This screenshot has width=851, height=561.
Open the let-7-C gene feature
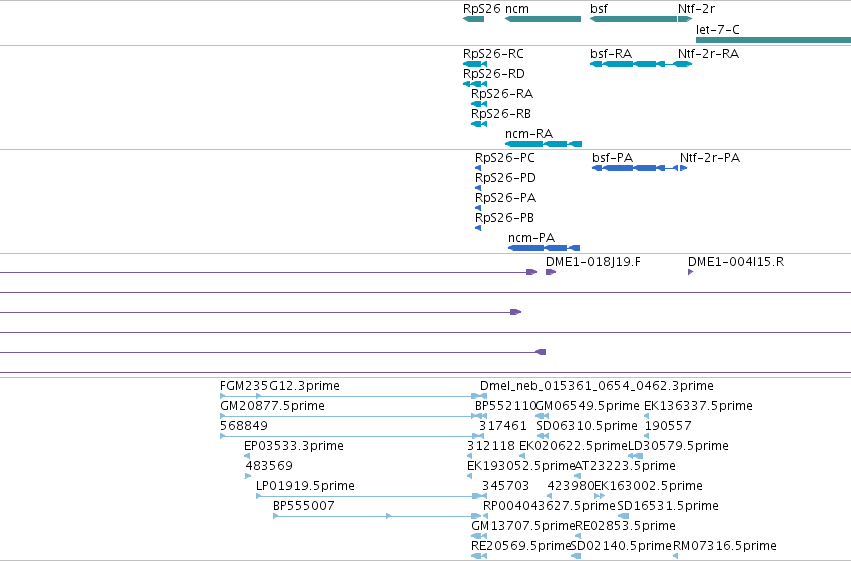[x=773, y=40]
